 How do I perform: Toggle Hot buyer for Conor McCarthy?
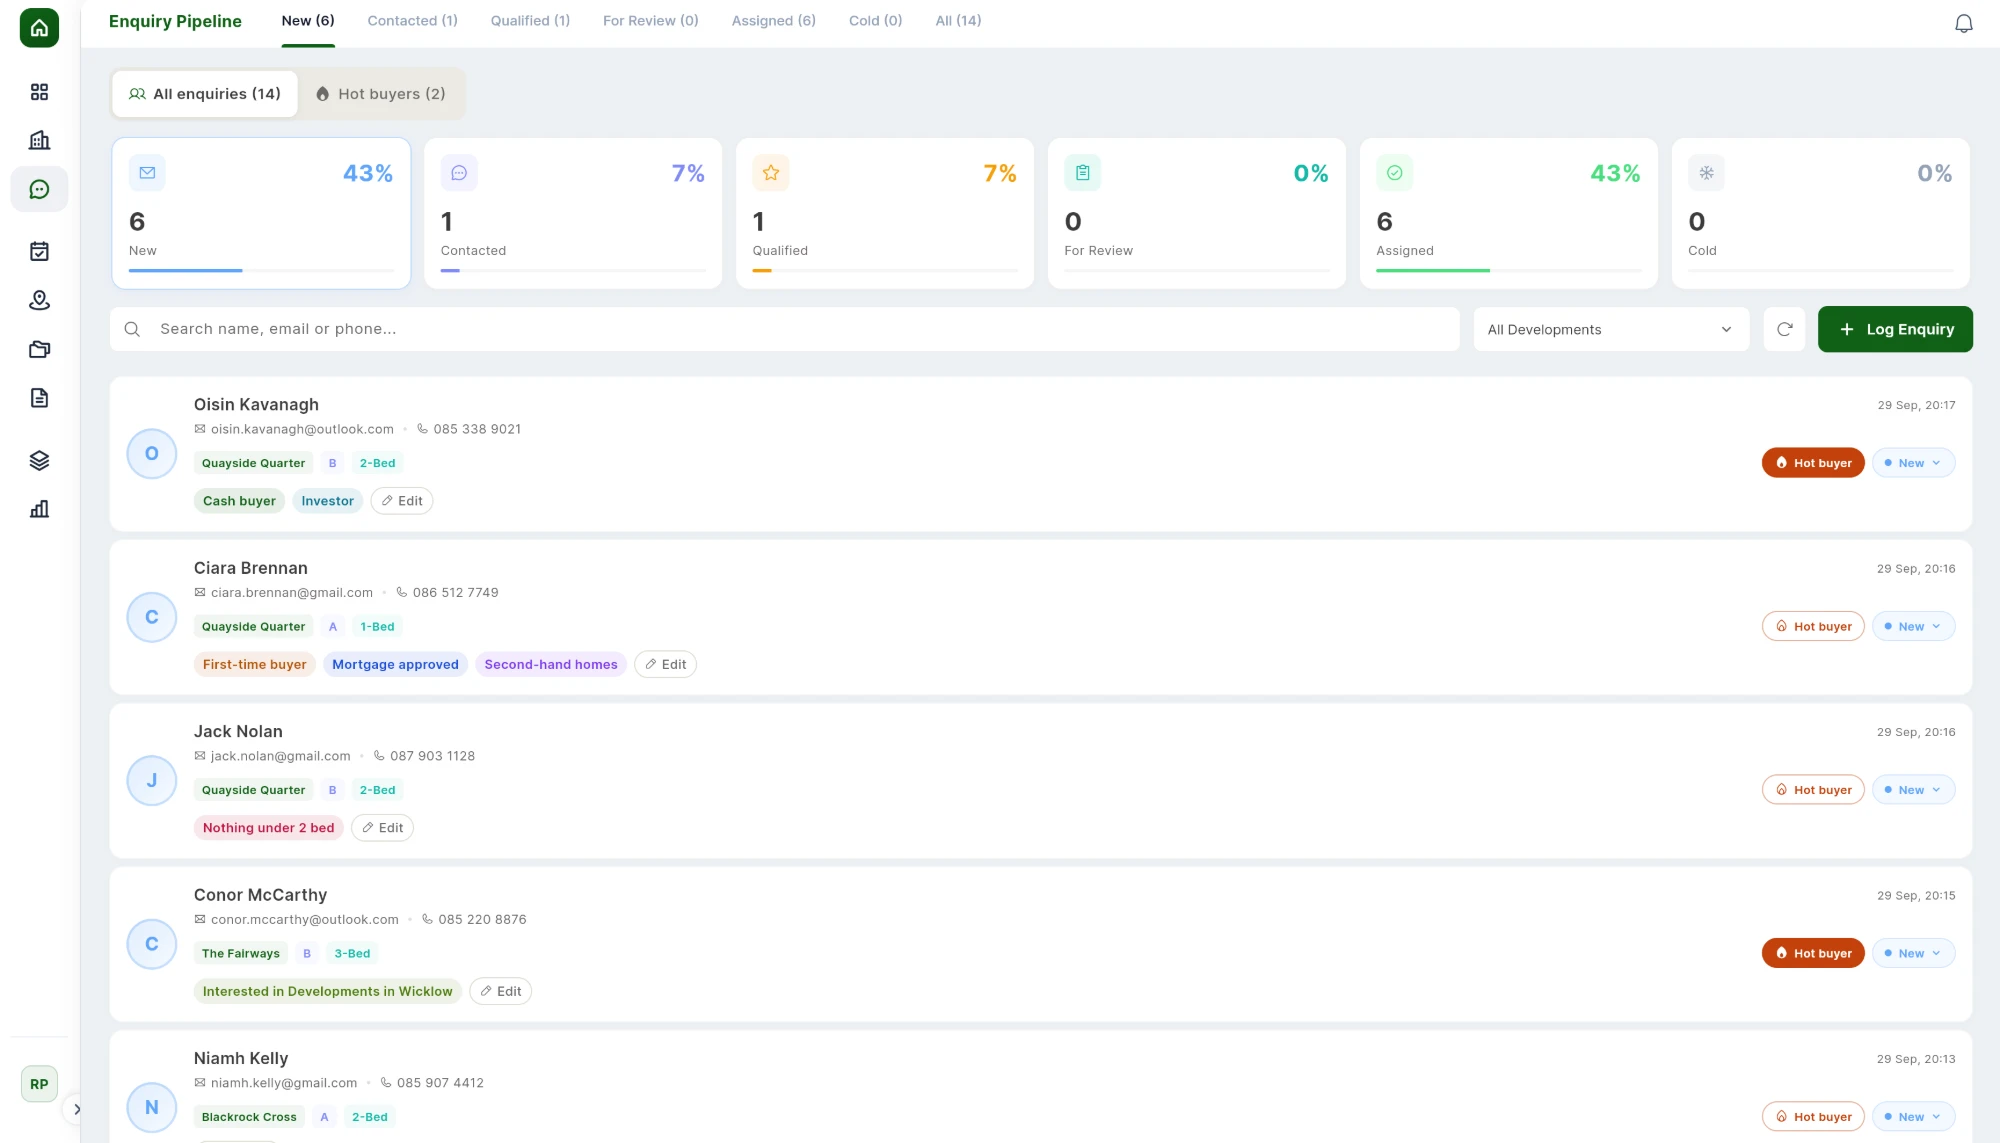1813,953
